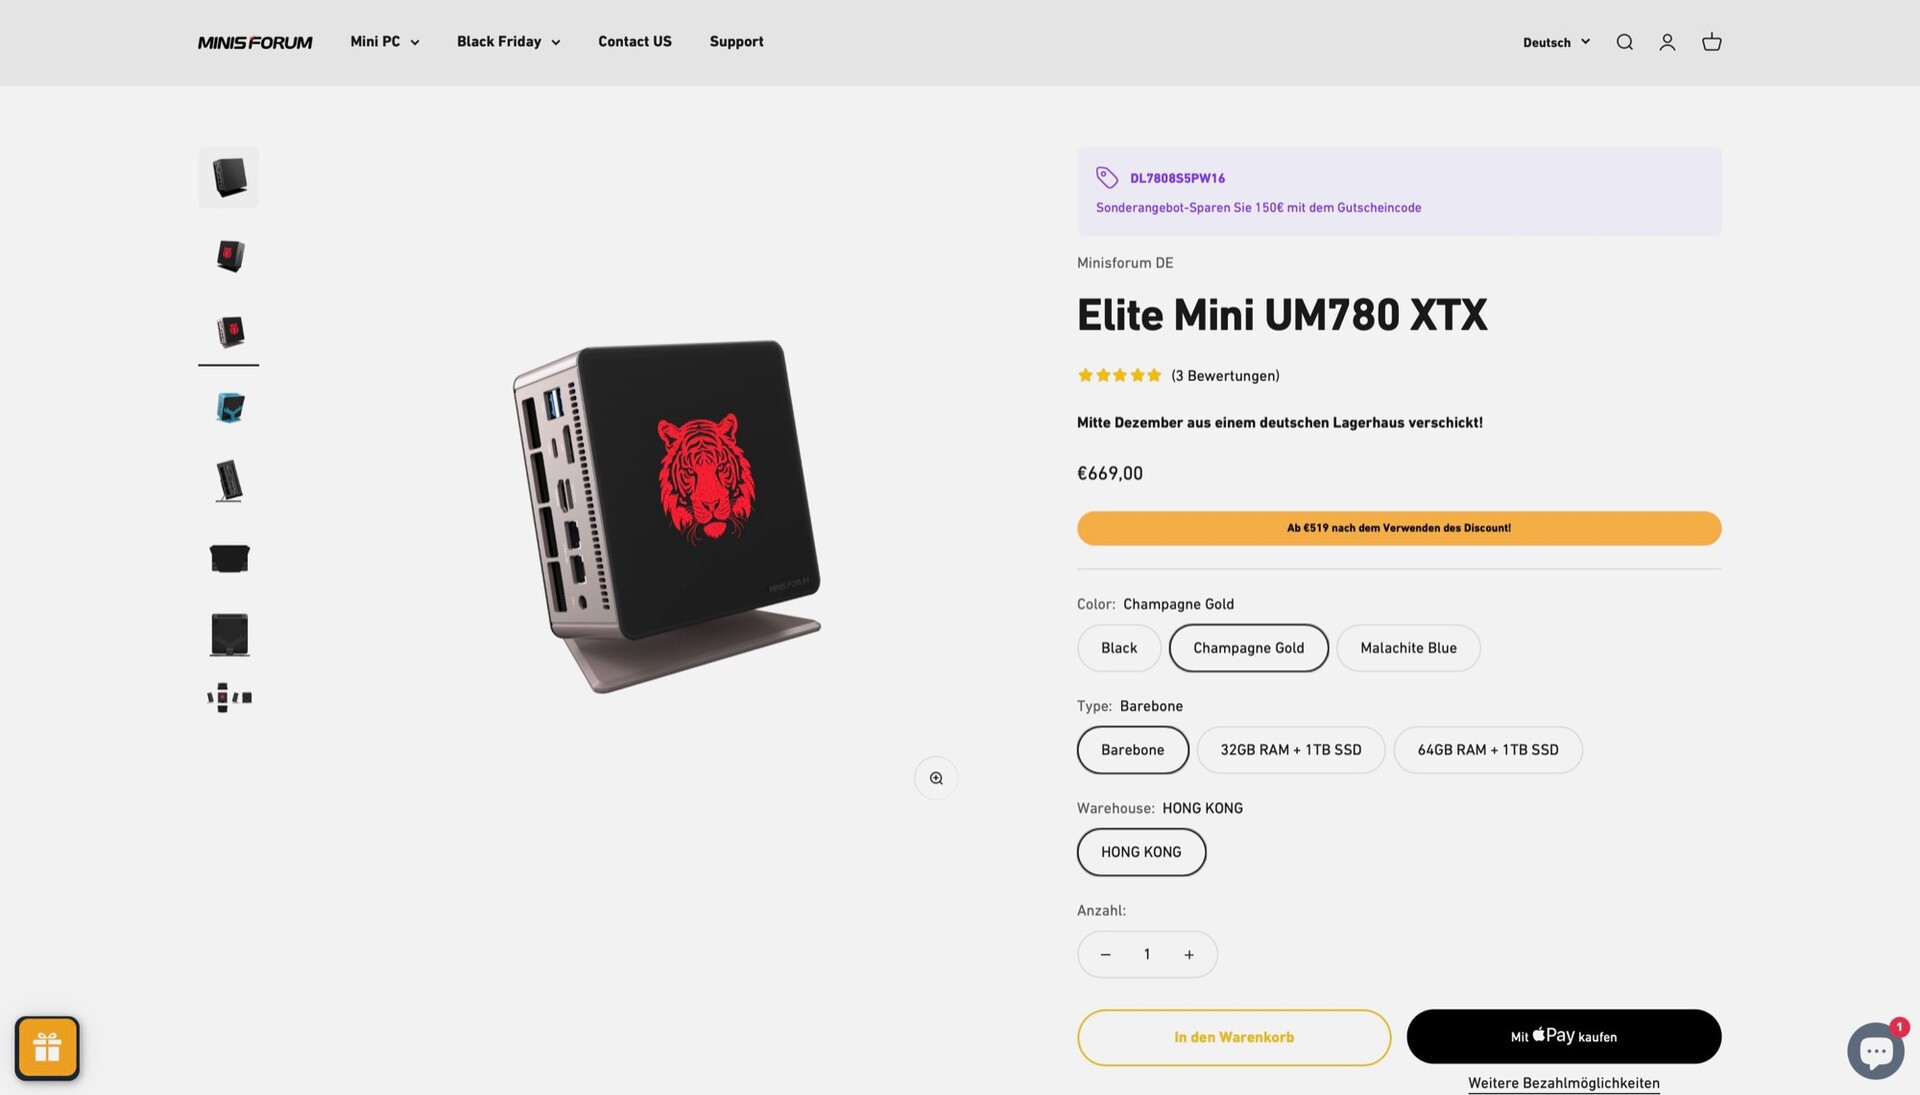Click the Minisforum logo
Screen dimensions: 1920x1095
(255, 42)
